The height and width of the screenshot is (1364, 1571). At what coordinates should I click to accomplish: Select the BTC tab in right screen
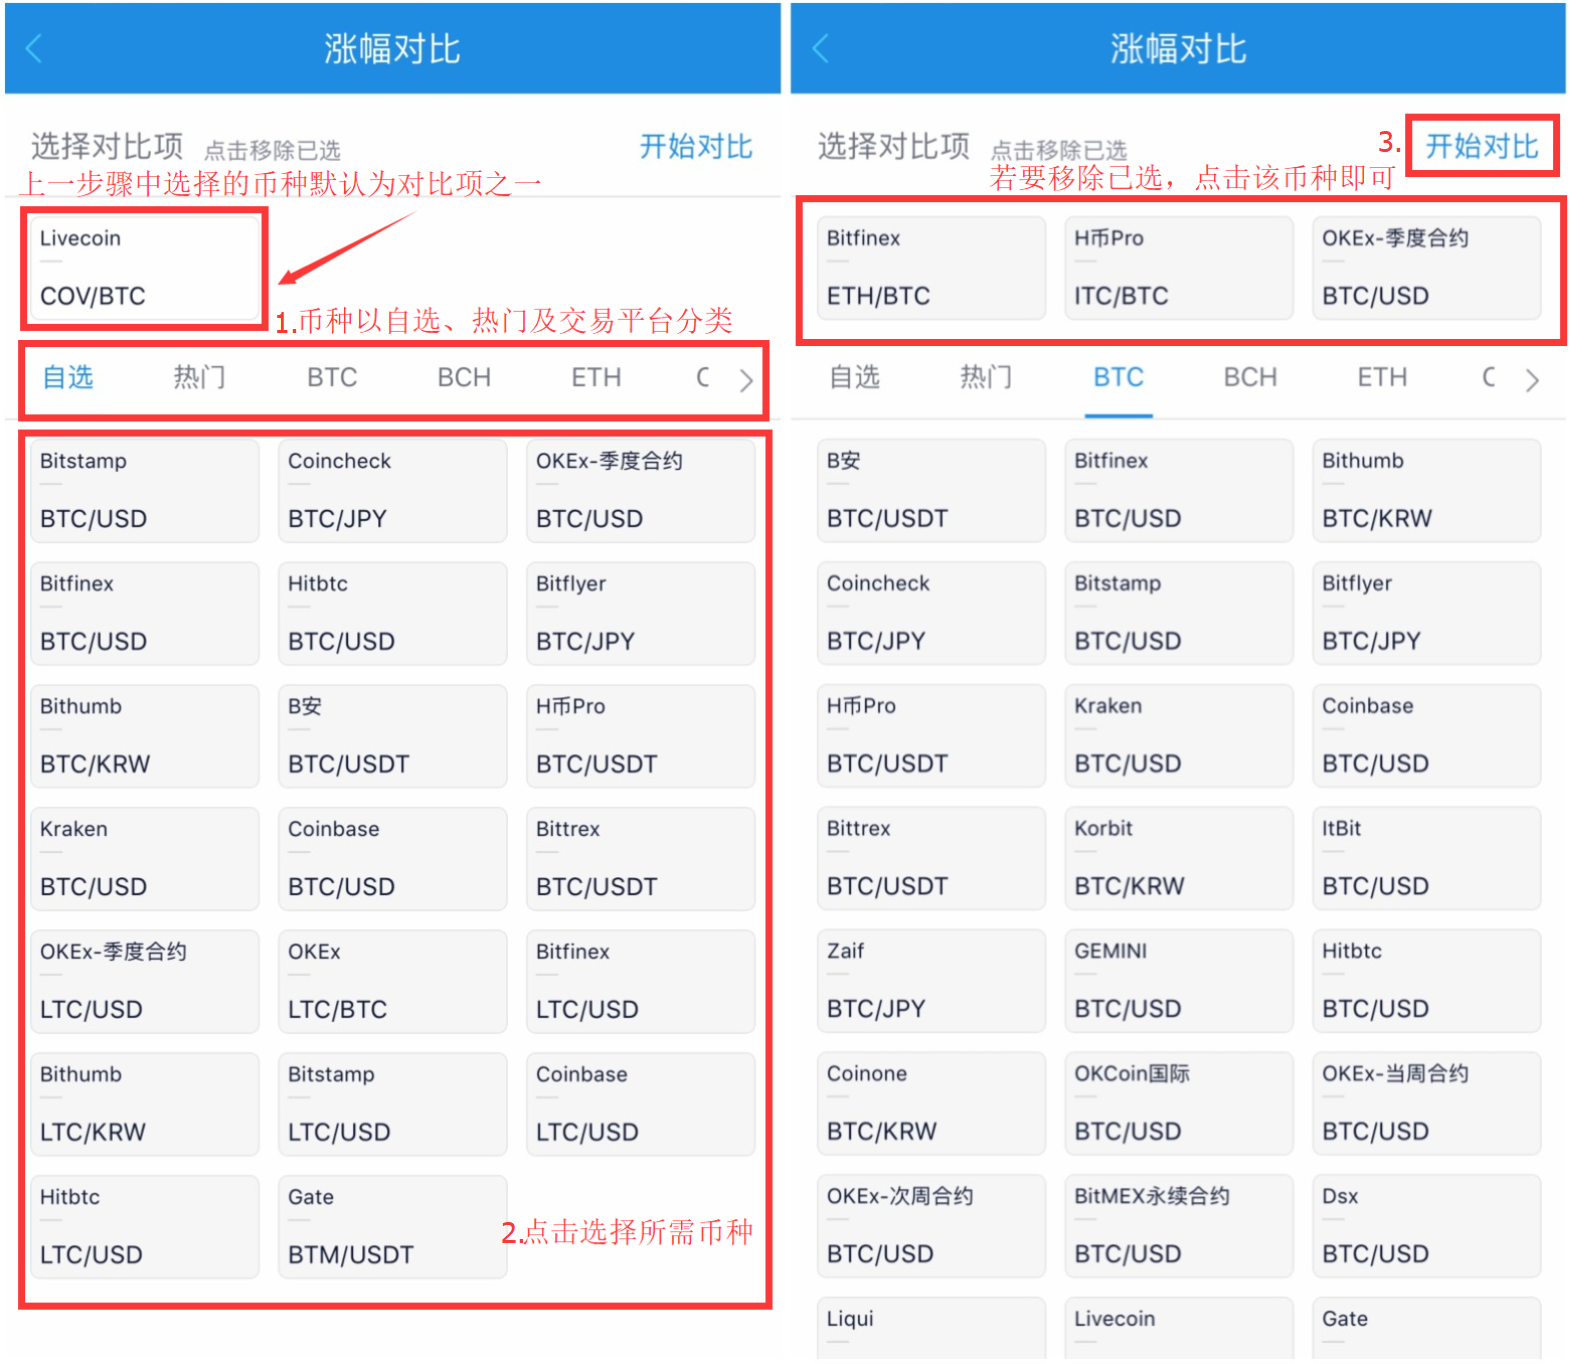pyautogui.click(x=1118, y=377)
